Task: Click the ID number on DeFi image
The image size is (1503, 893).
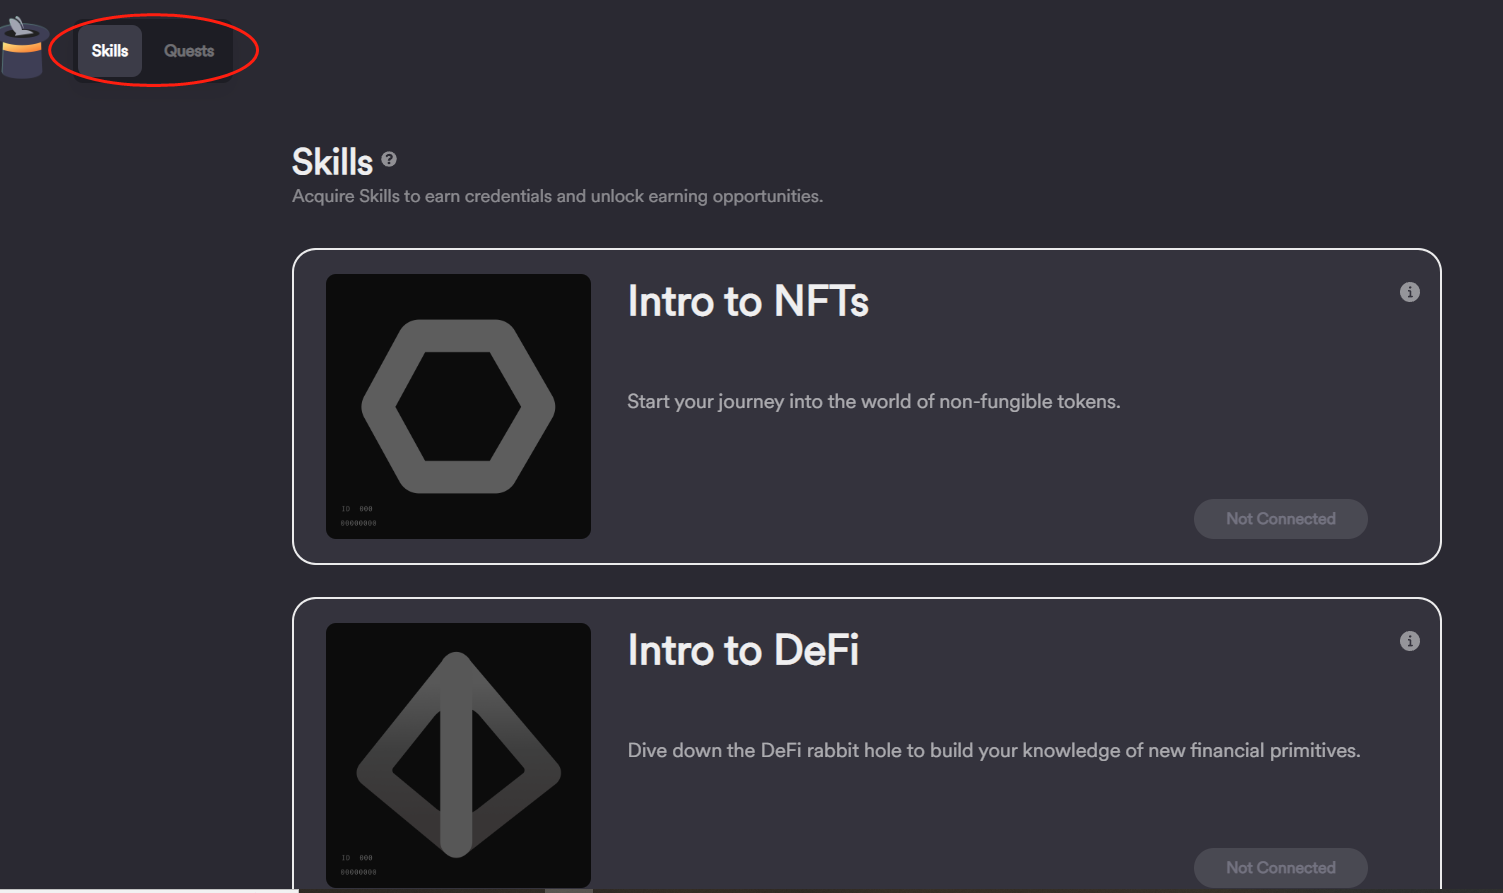Action: [358, 865]
